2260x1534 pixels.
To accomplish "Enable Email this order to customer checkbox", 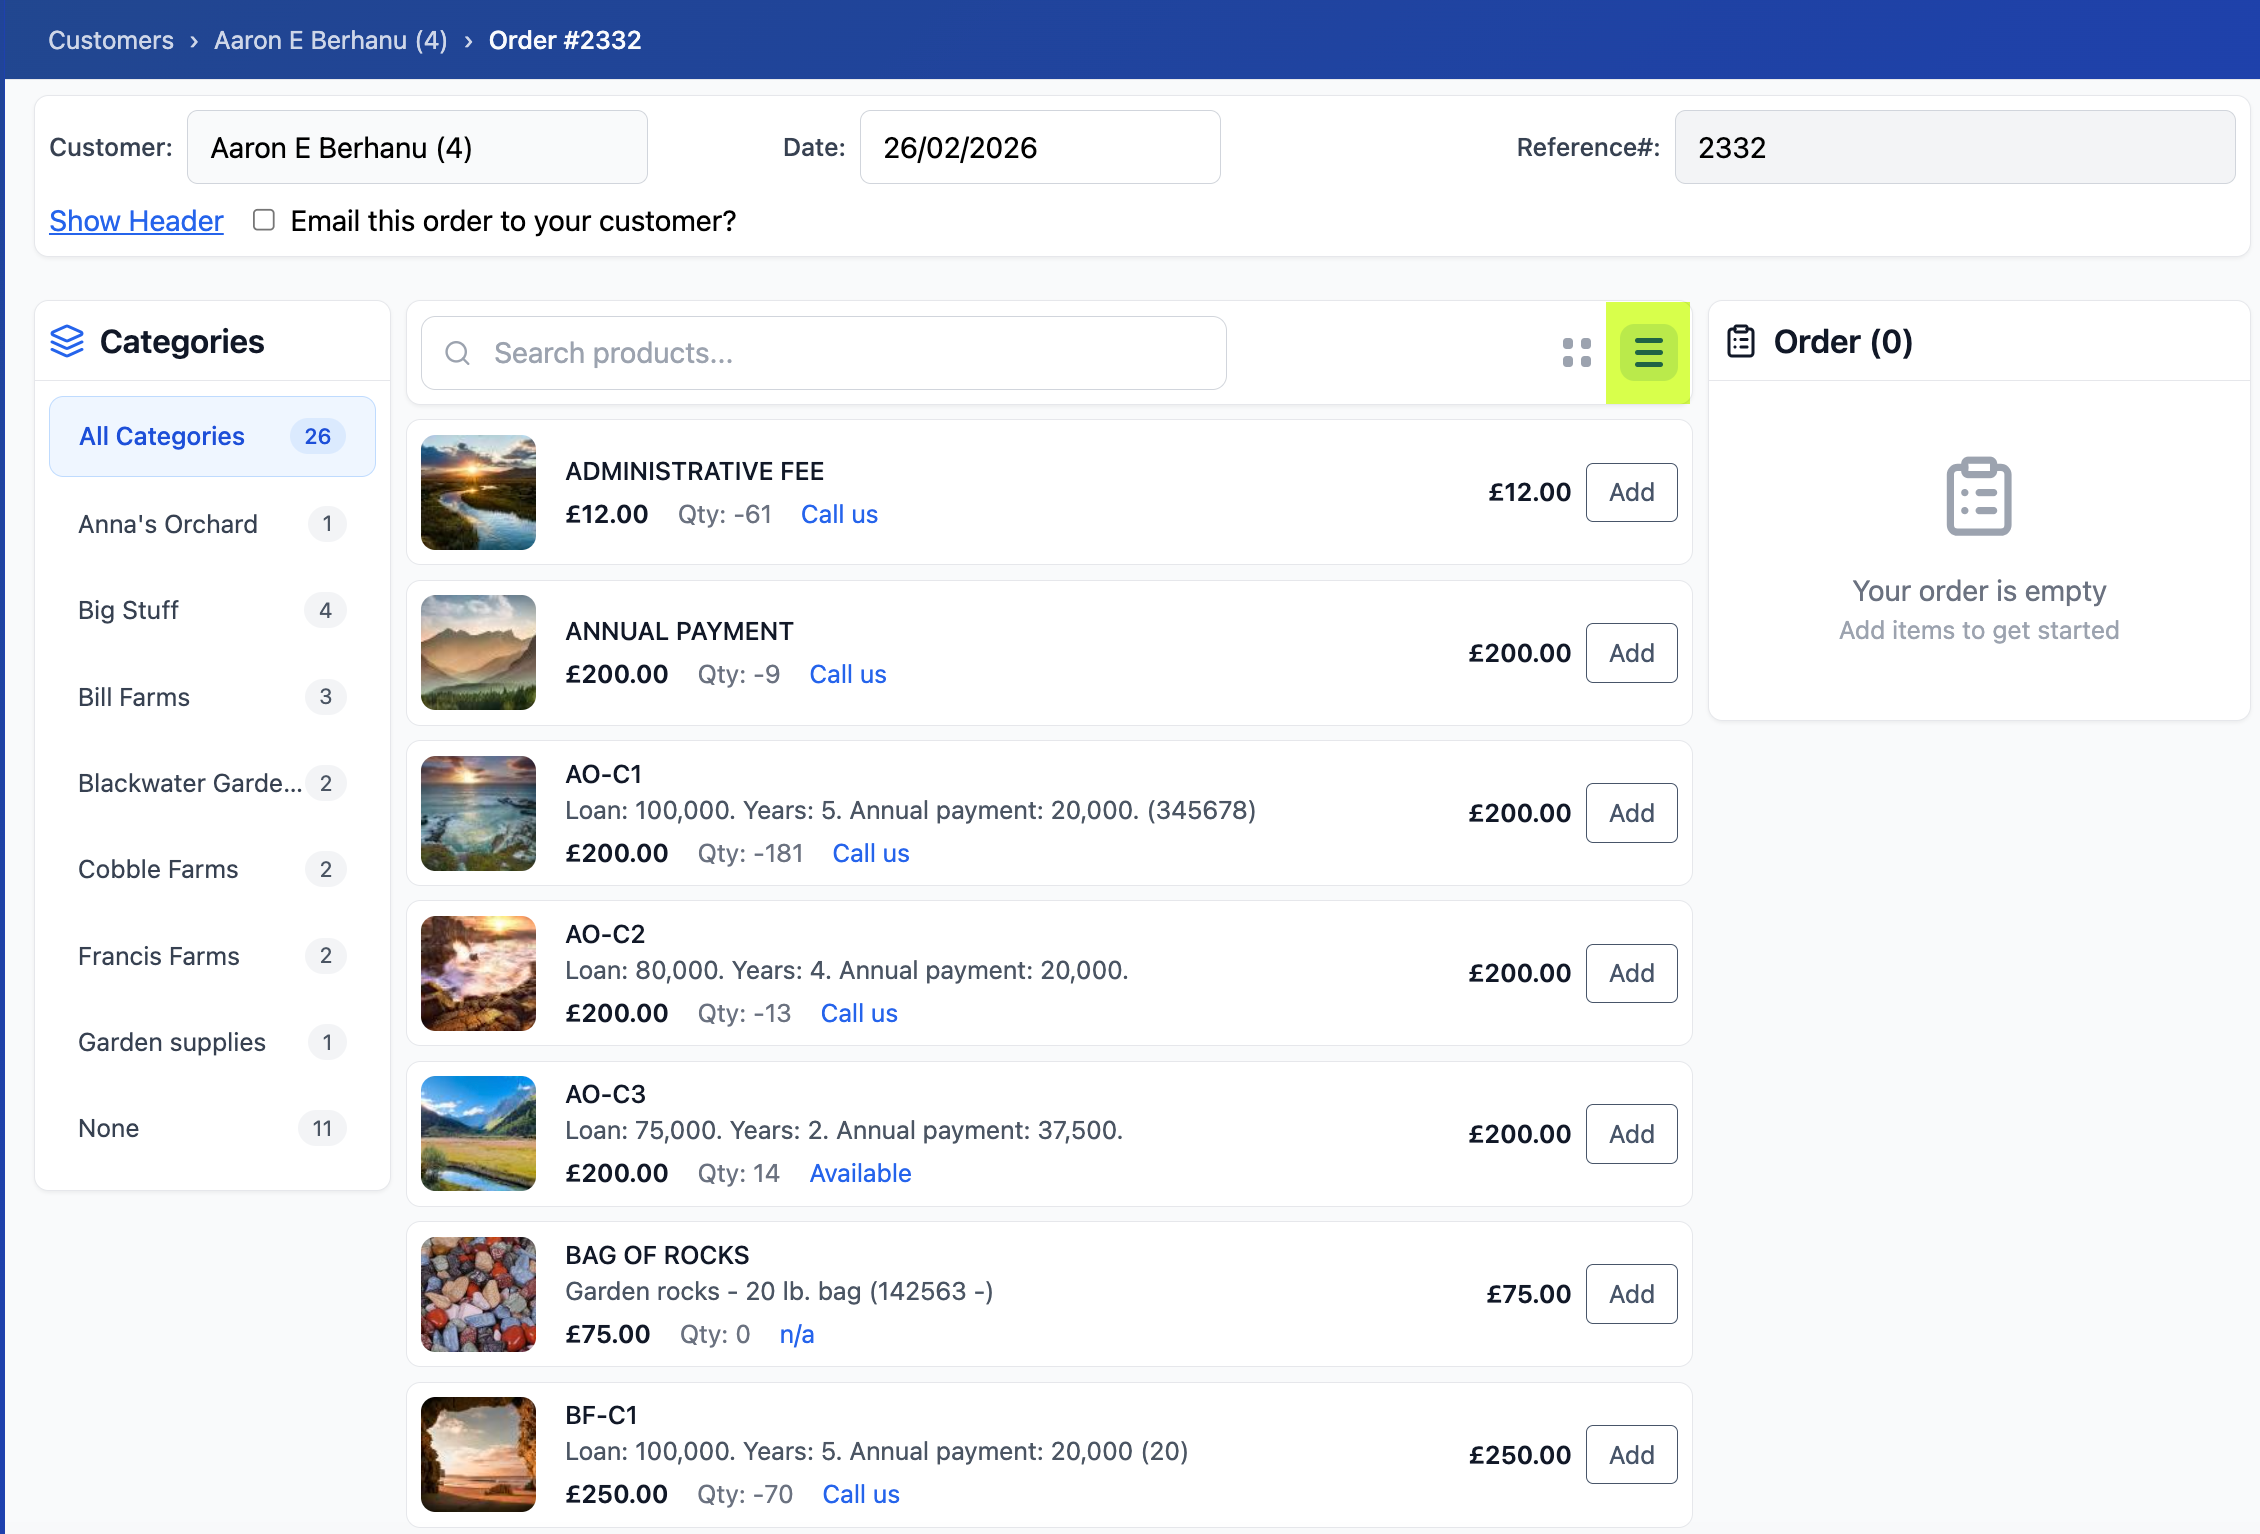I will pyautogui.click(x=264, y=220).
